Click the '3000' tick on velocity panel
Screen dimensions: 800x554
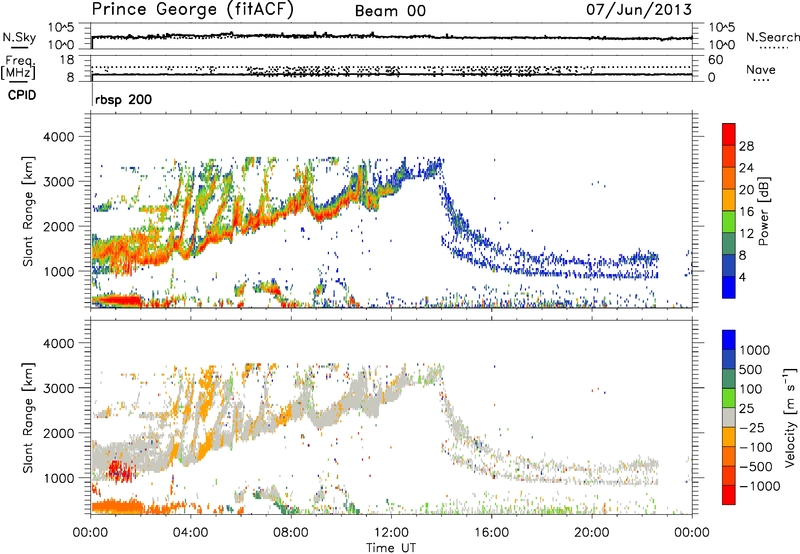(59, 388)
